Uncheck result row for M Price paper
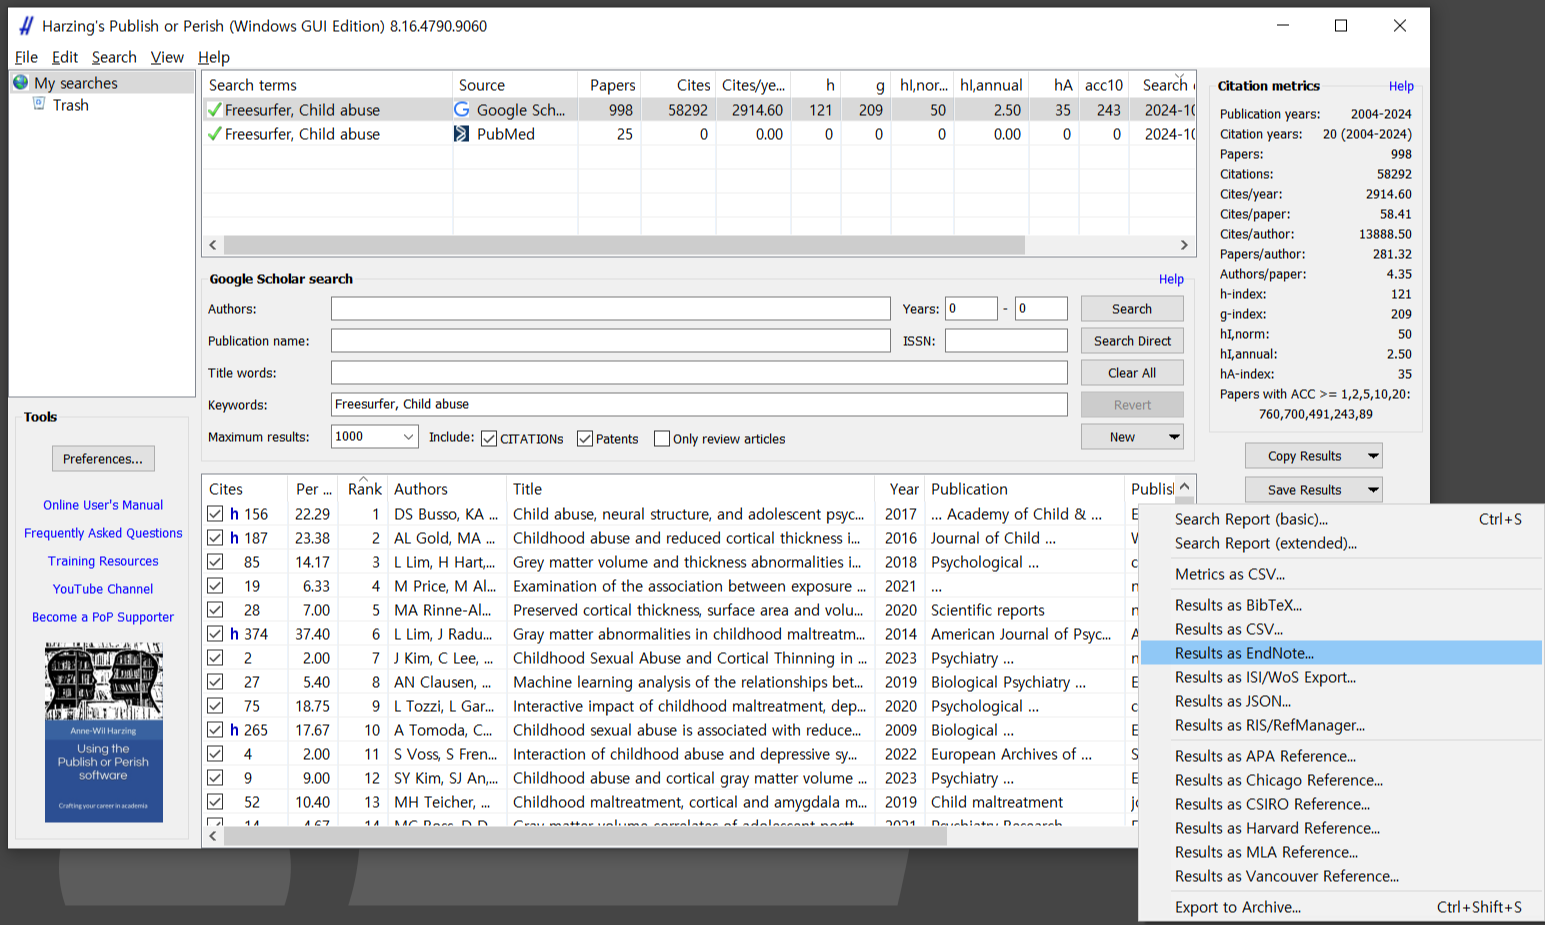The width and height of the screenshot is (1545, 925). tap(215, 586)
